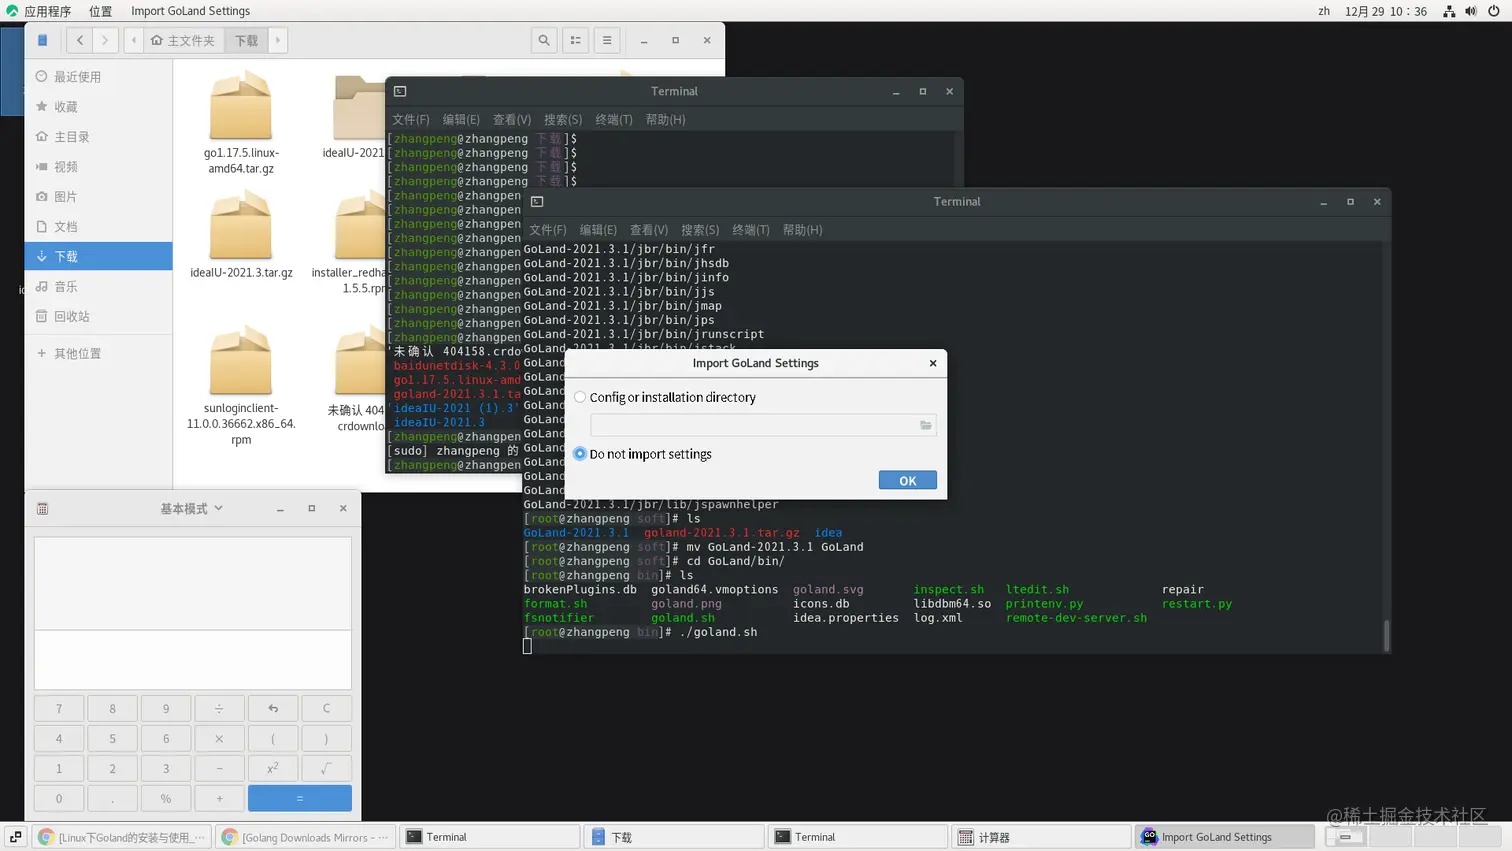This screenshot has height=851, width=1512.
Task: Open the 终端(T) menu in front terminal
Action: coord(751,230)
